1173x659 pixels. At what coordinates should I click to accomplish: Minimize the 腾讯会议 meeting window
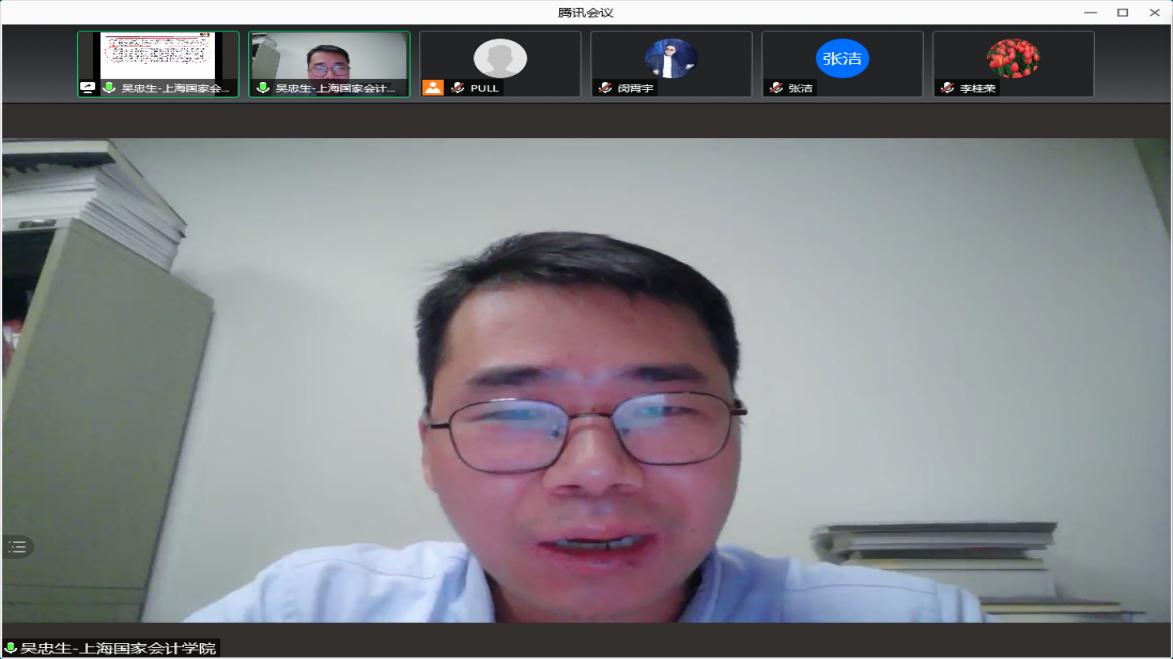[1090, 12]
